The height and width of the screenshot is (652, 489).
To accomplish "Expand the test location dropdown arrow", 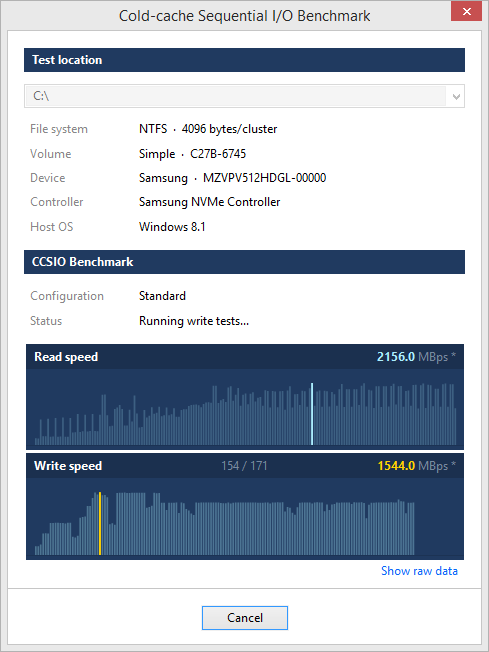I will coord(456,96).
